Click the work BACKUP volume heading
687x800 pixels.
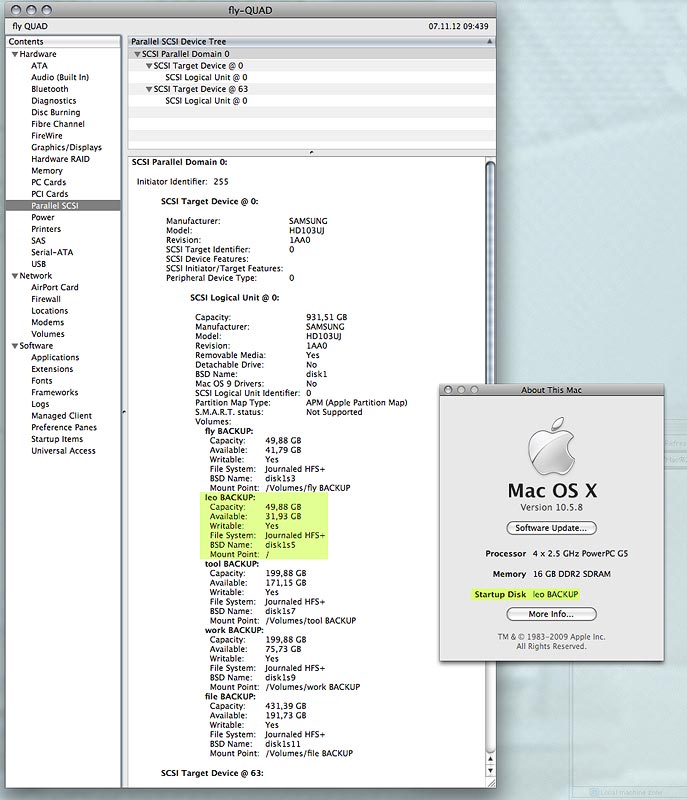pyautogui.click(x=234, y=630)
